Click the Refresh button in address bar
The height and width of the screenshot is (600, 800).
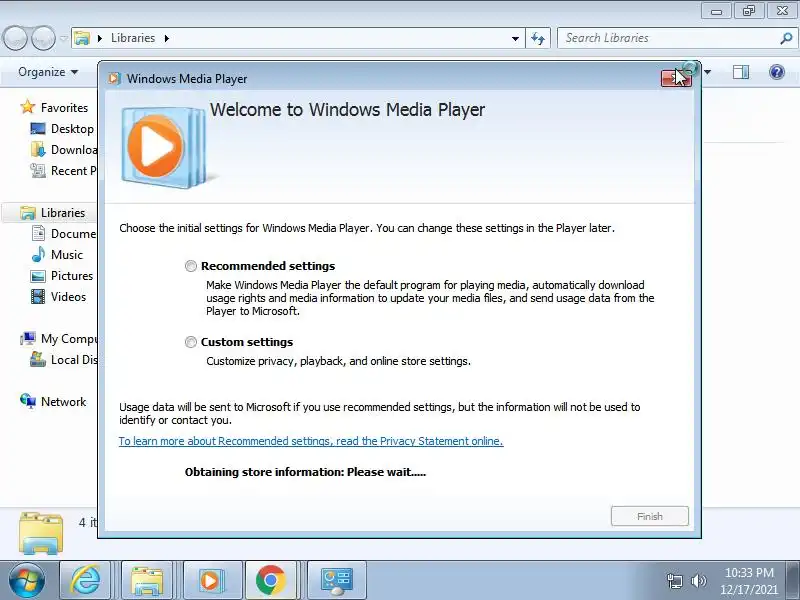coord(538,38)
